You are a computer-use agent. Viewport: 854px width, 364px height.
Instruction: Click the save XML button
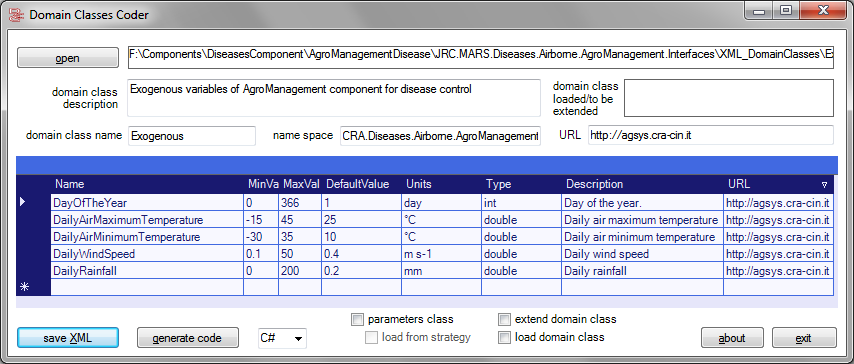(68, 338)
